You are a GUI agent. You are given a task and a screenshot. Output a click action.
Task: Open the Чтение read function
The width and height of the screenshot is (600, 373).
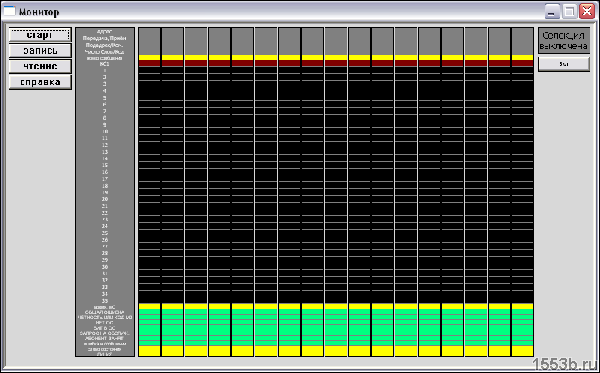pos(40,66)
